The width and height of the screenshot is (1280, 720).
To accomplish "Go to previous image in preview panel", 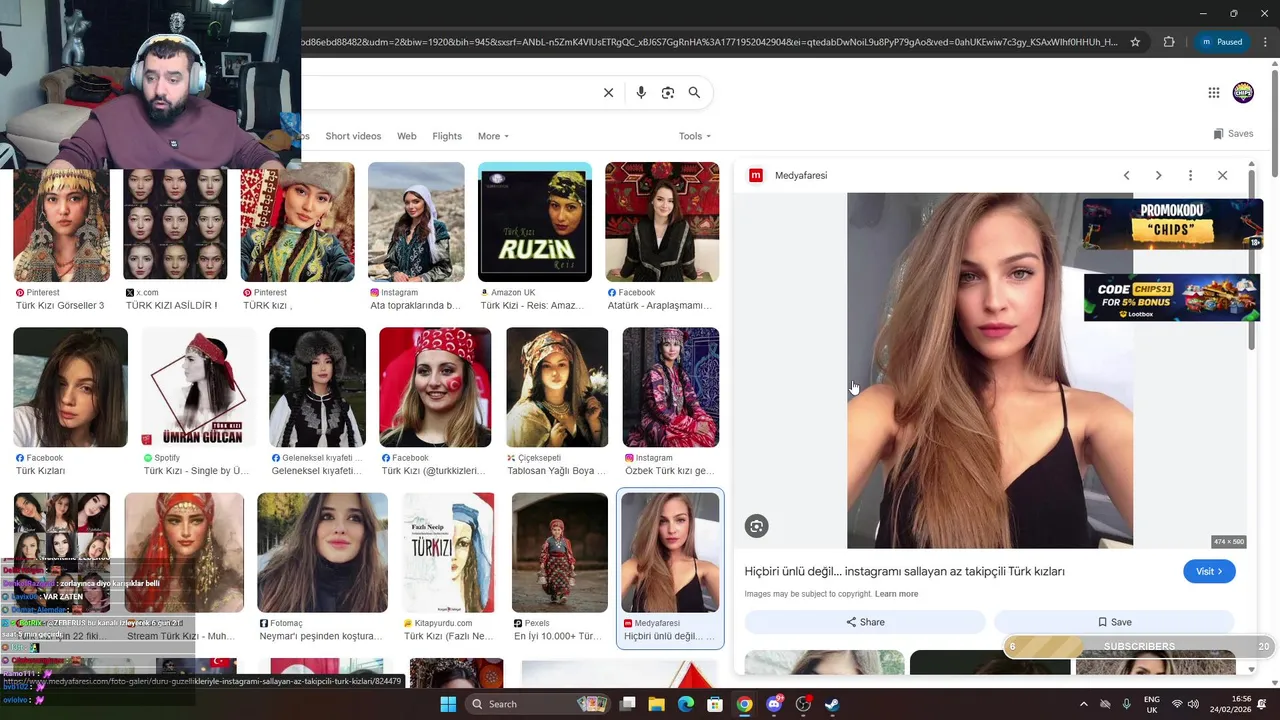I will (x=1126, y=175).
